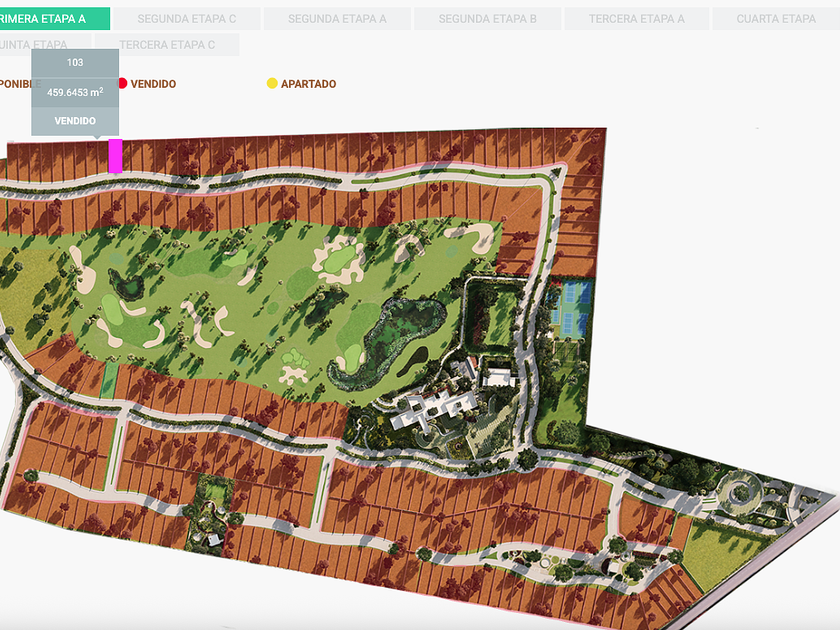This screenshot has height=630, width=840.
Task: Click the 459.6453 m² area value
Action: coord(75,92)
